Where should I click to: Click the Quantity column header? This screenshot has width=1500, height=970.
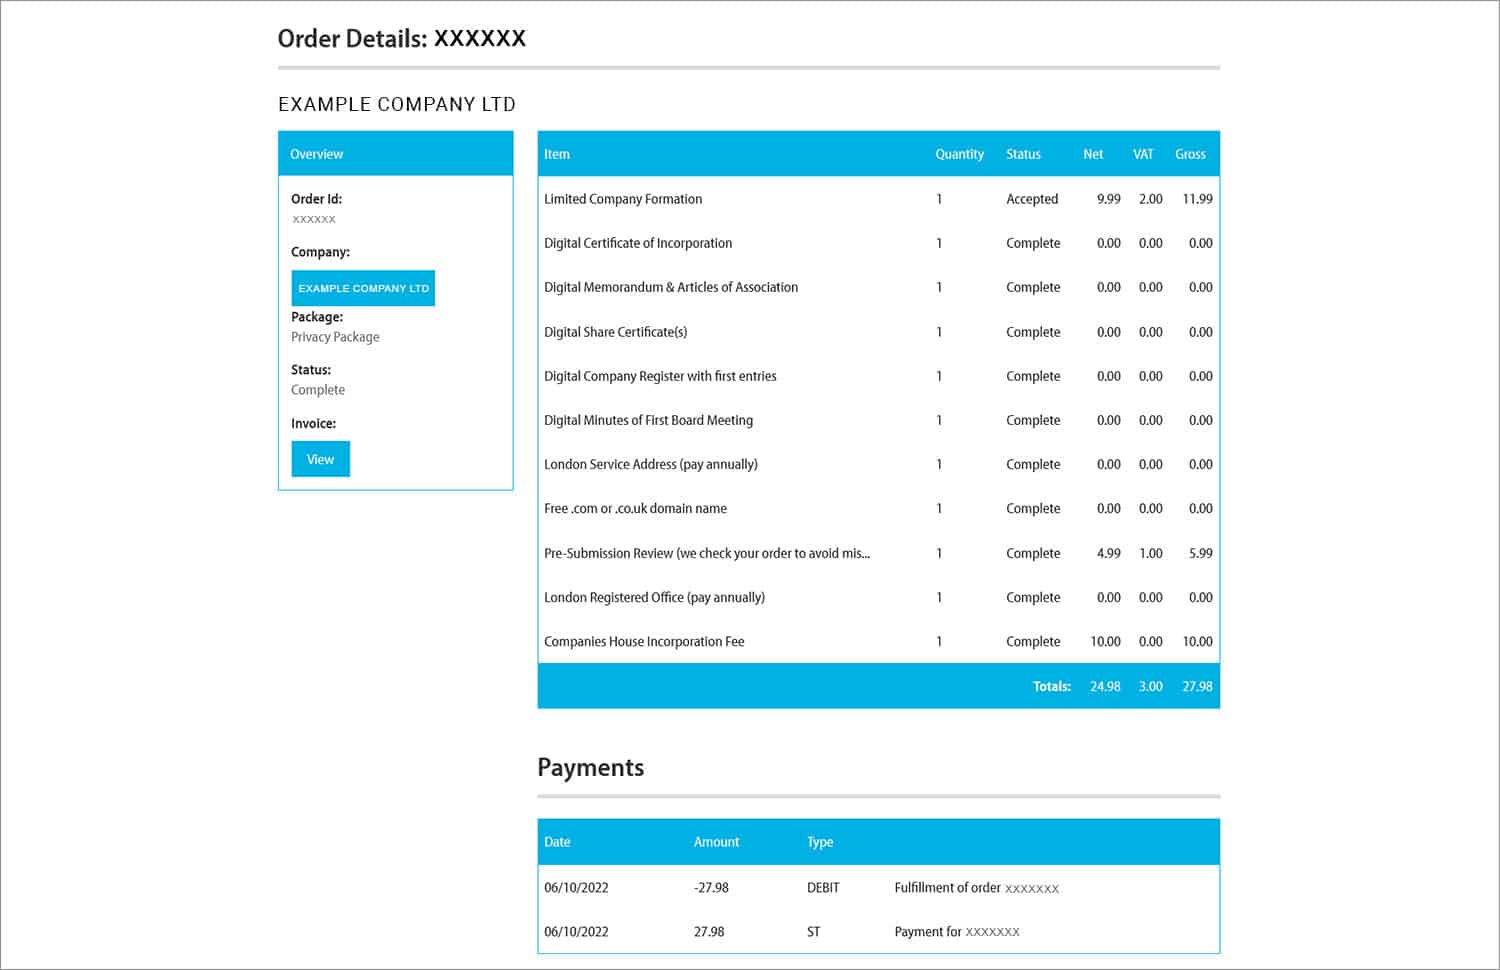click(x=958, y=154)
